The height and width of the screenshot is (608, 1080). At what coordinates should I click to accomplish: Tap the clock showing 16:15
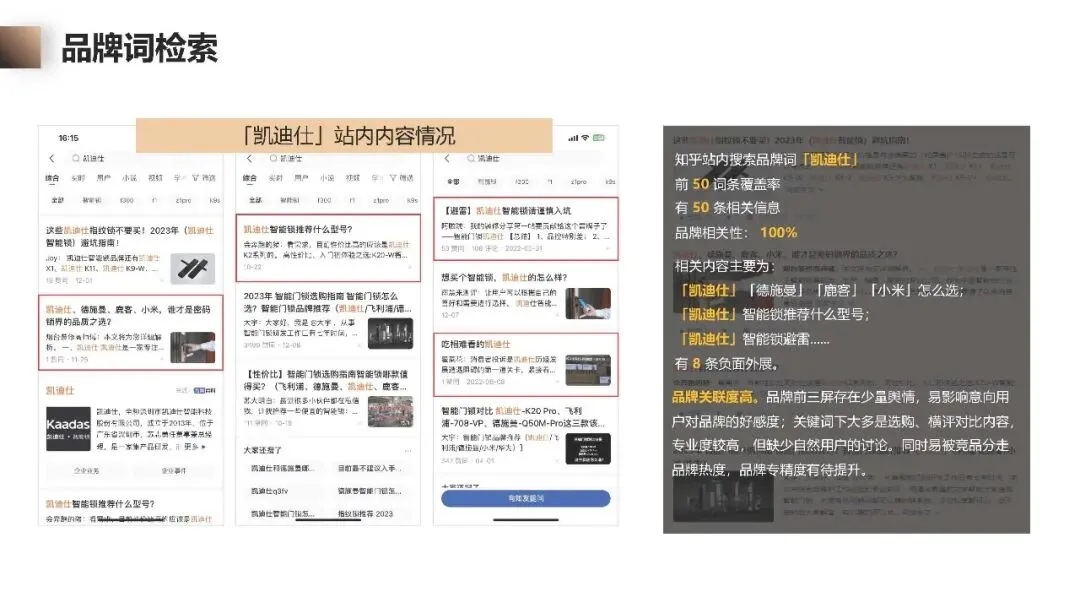pos(66,138)
